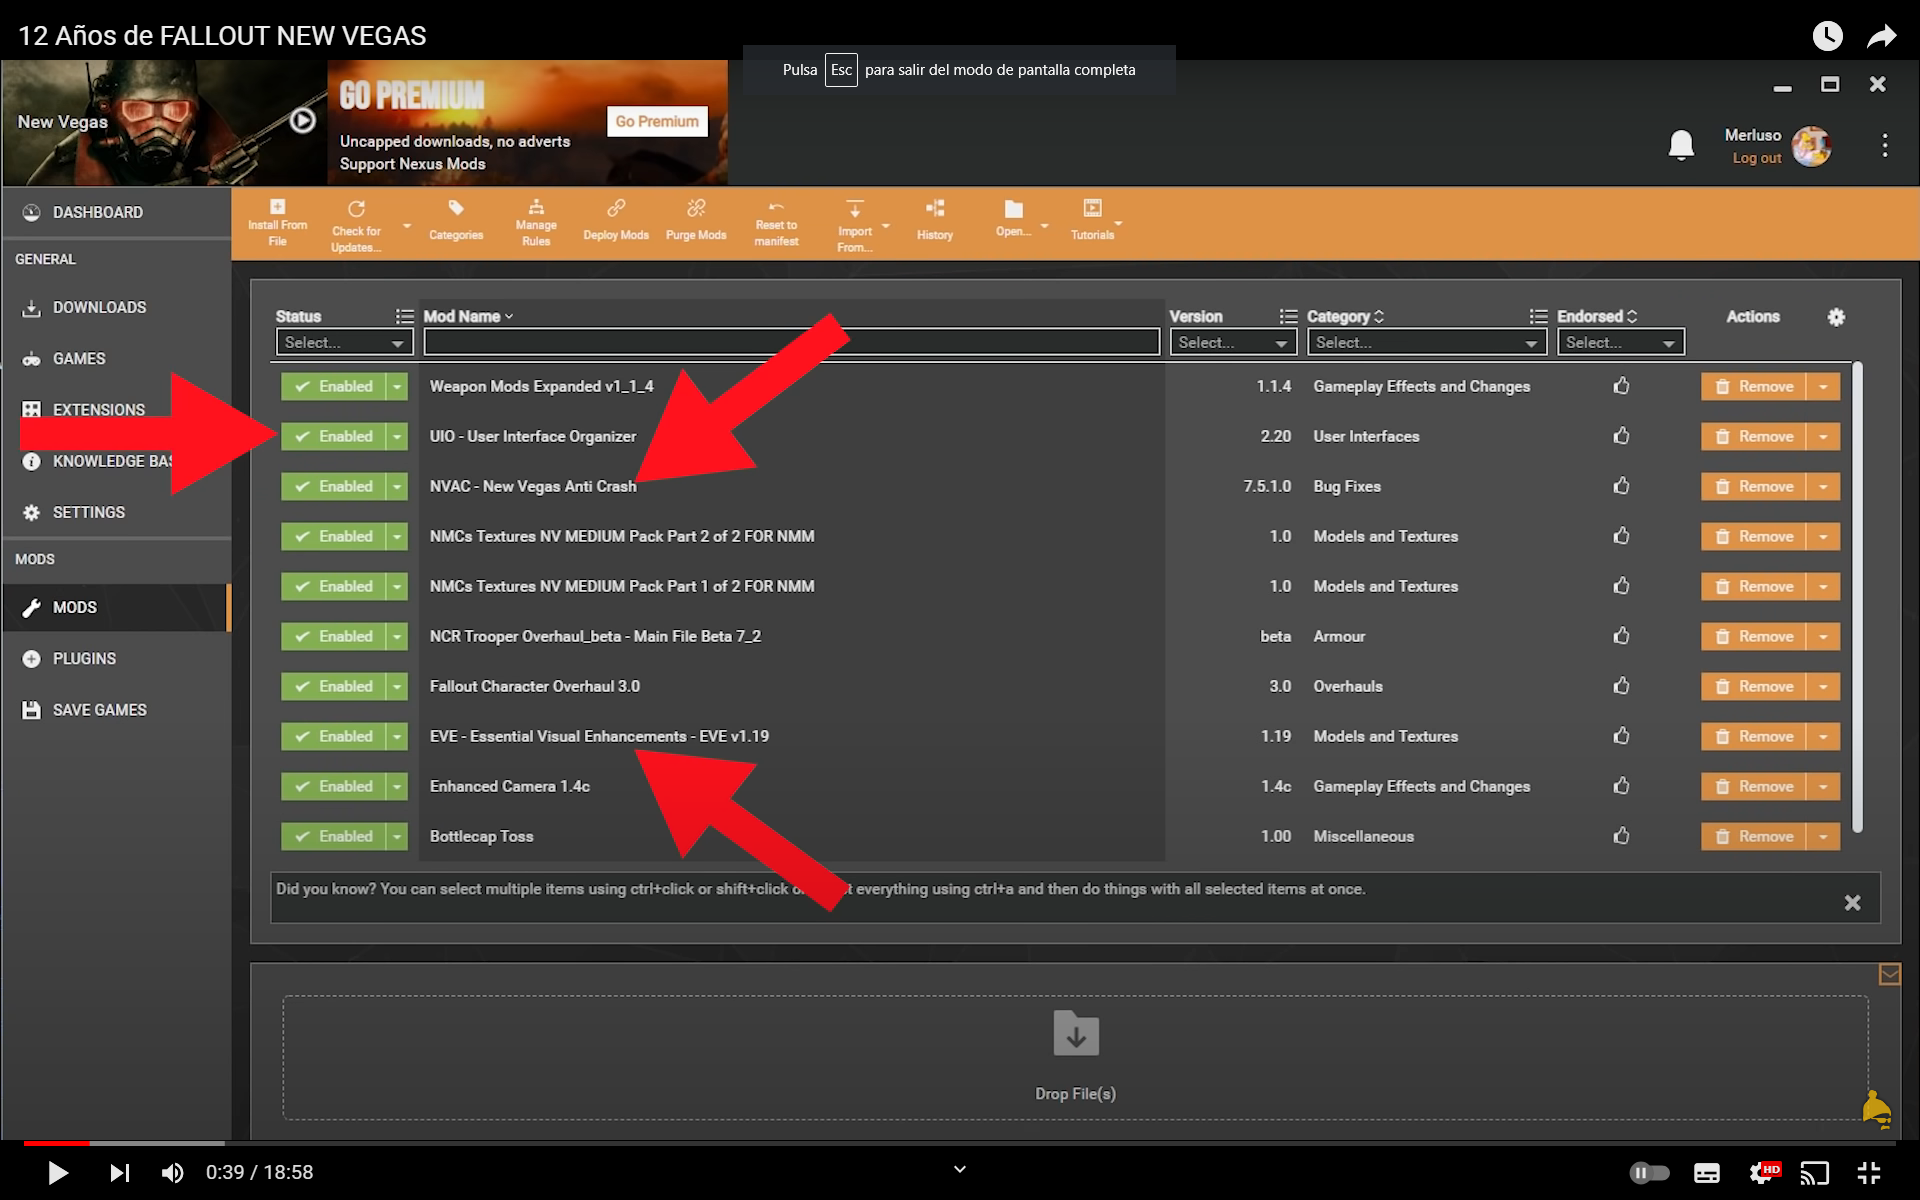Endorse Bottlecap Toss thumbs-up icon
The height and width of the screenshot is (1200, 1920).
coord(1621,836)
